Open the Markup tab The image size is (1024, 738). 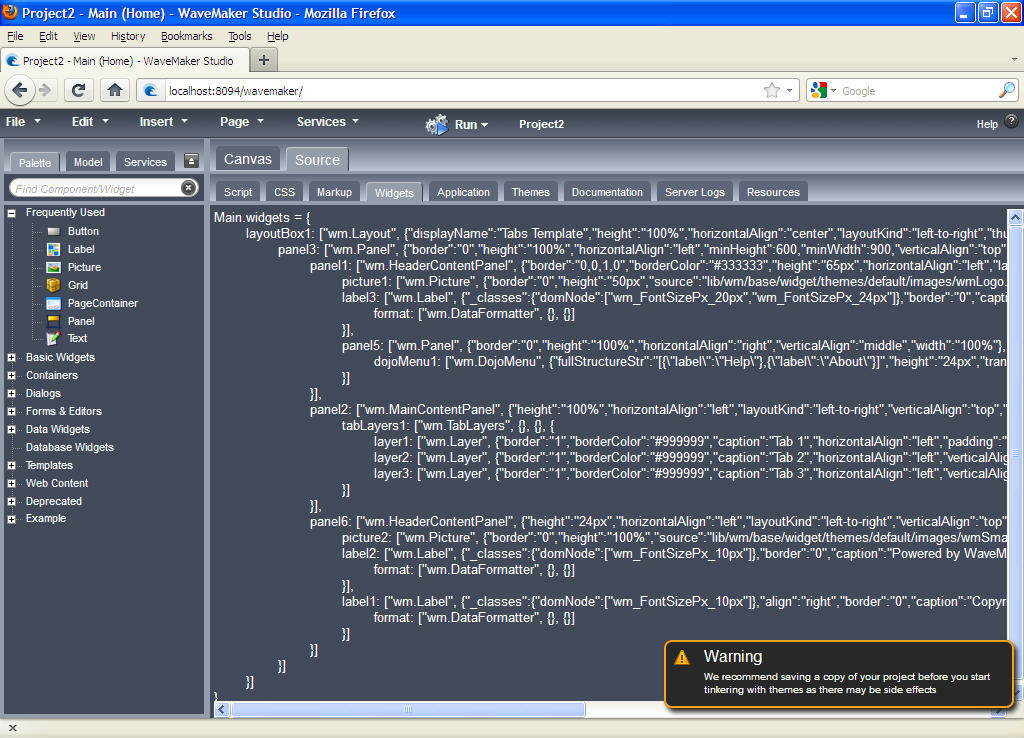334,192
